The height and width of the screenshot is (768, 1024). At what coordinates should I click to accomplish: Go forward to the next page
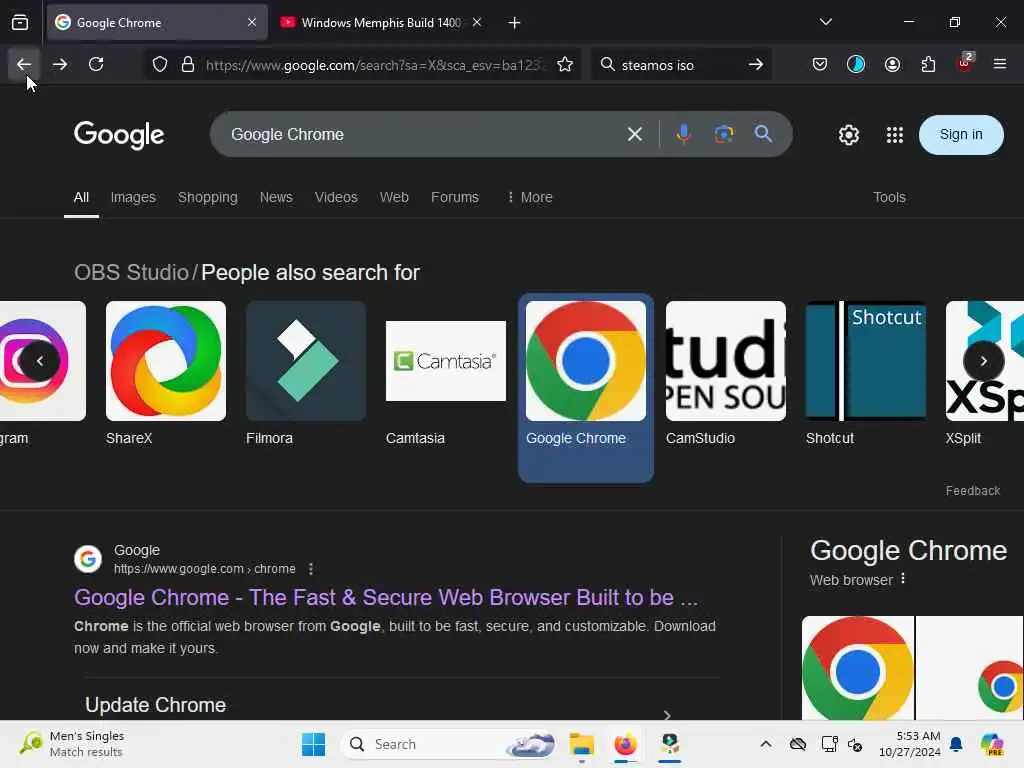coord(60,65)
